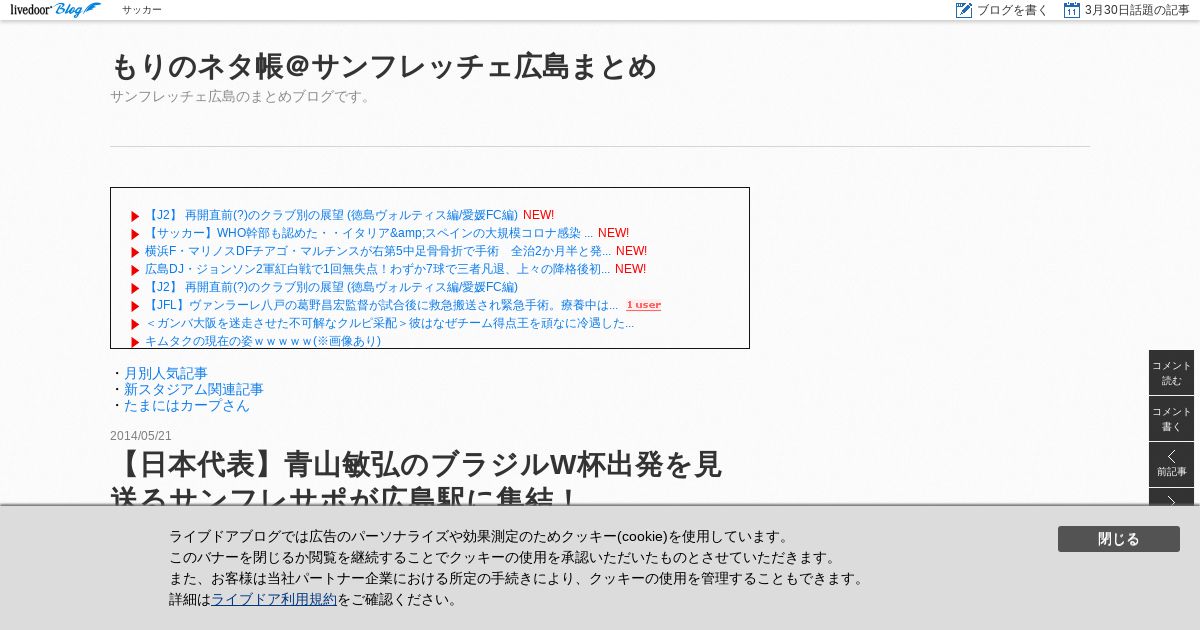The image size is (1200, 630).
Task: Open first 【J2】再開直前 article marked NEW!
Action: click(331, 215)
